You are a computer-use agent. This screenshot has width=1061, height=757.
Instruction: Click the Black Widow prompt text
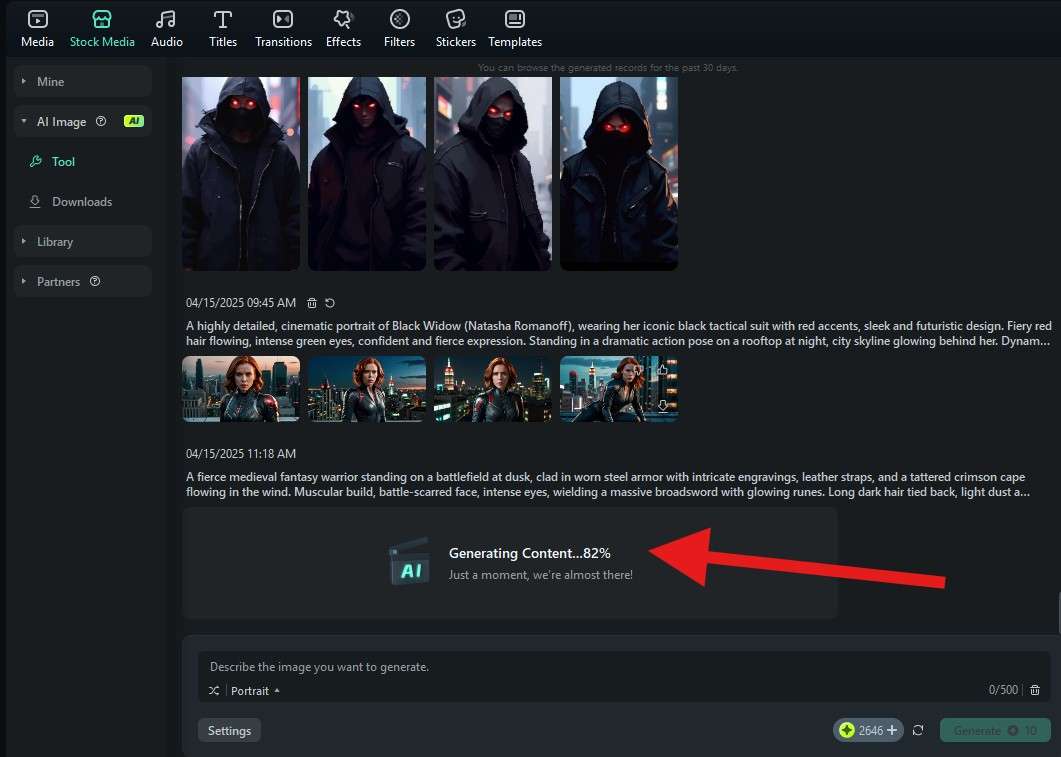[x=618, y=334]
